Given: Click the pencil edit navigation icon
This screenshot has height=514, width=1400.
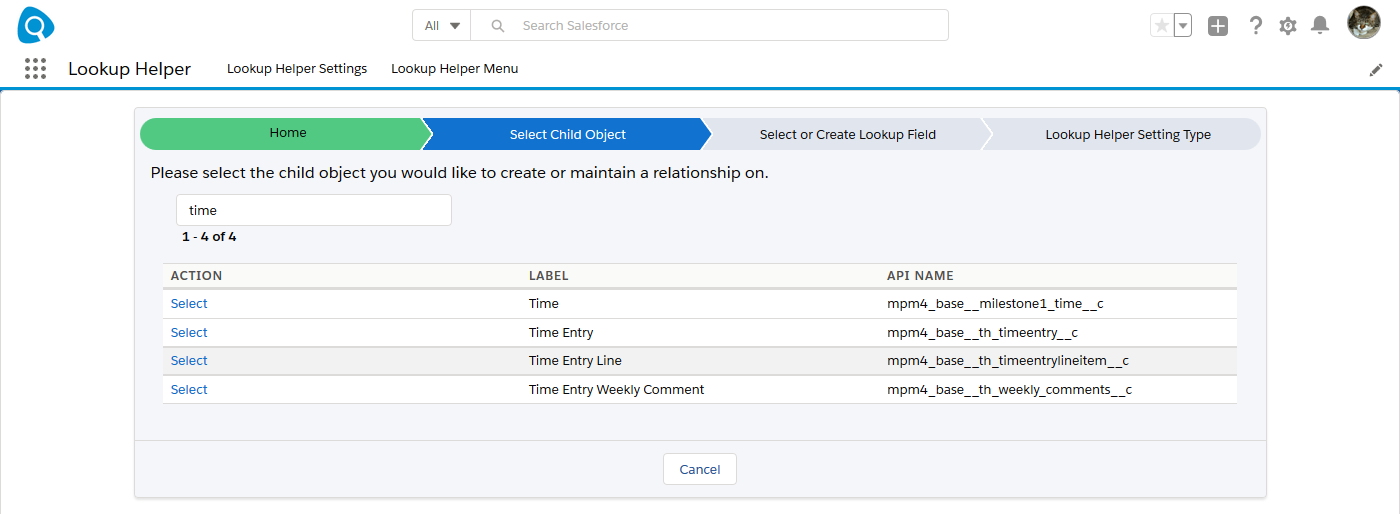Looking at the screenshot, I should click(1377, 70).
